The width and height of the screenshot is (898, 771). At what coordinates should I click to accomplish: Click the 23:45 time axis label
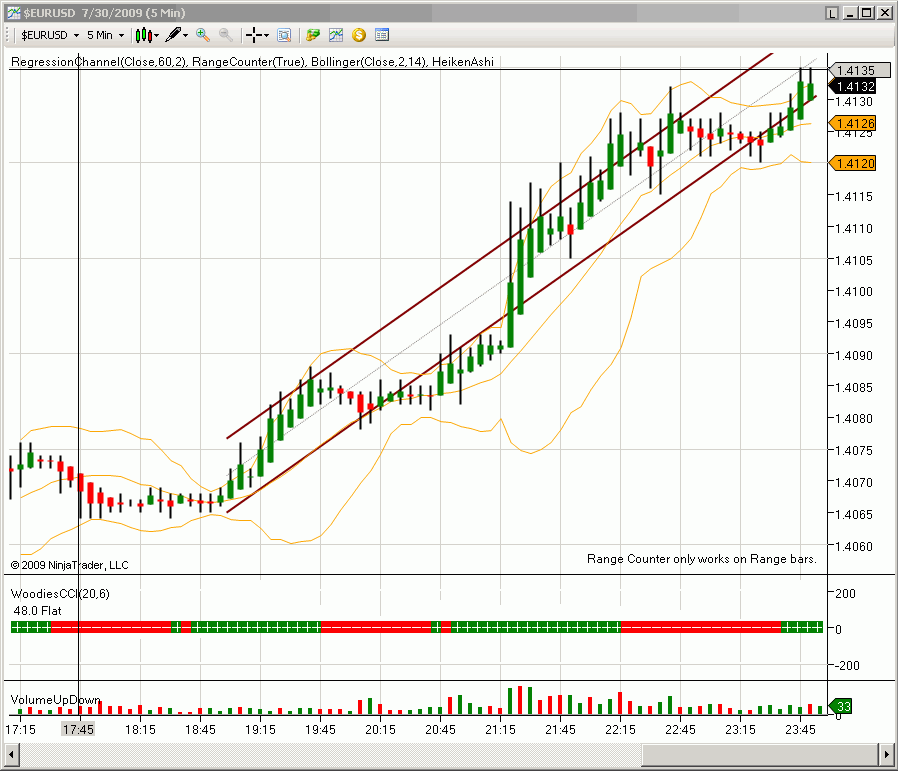pos(800,729)
